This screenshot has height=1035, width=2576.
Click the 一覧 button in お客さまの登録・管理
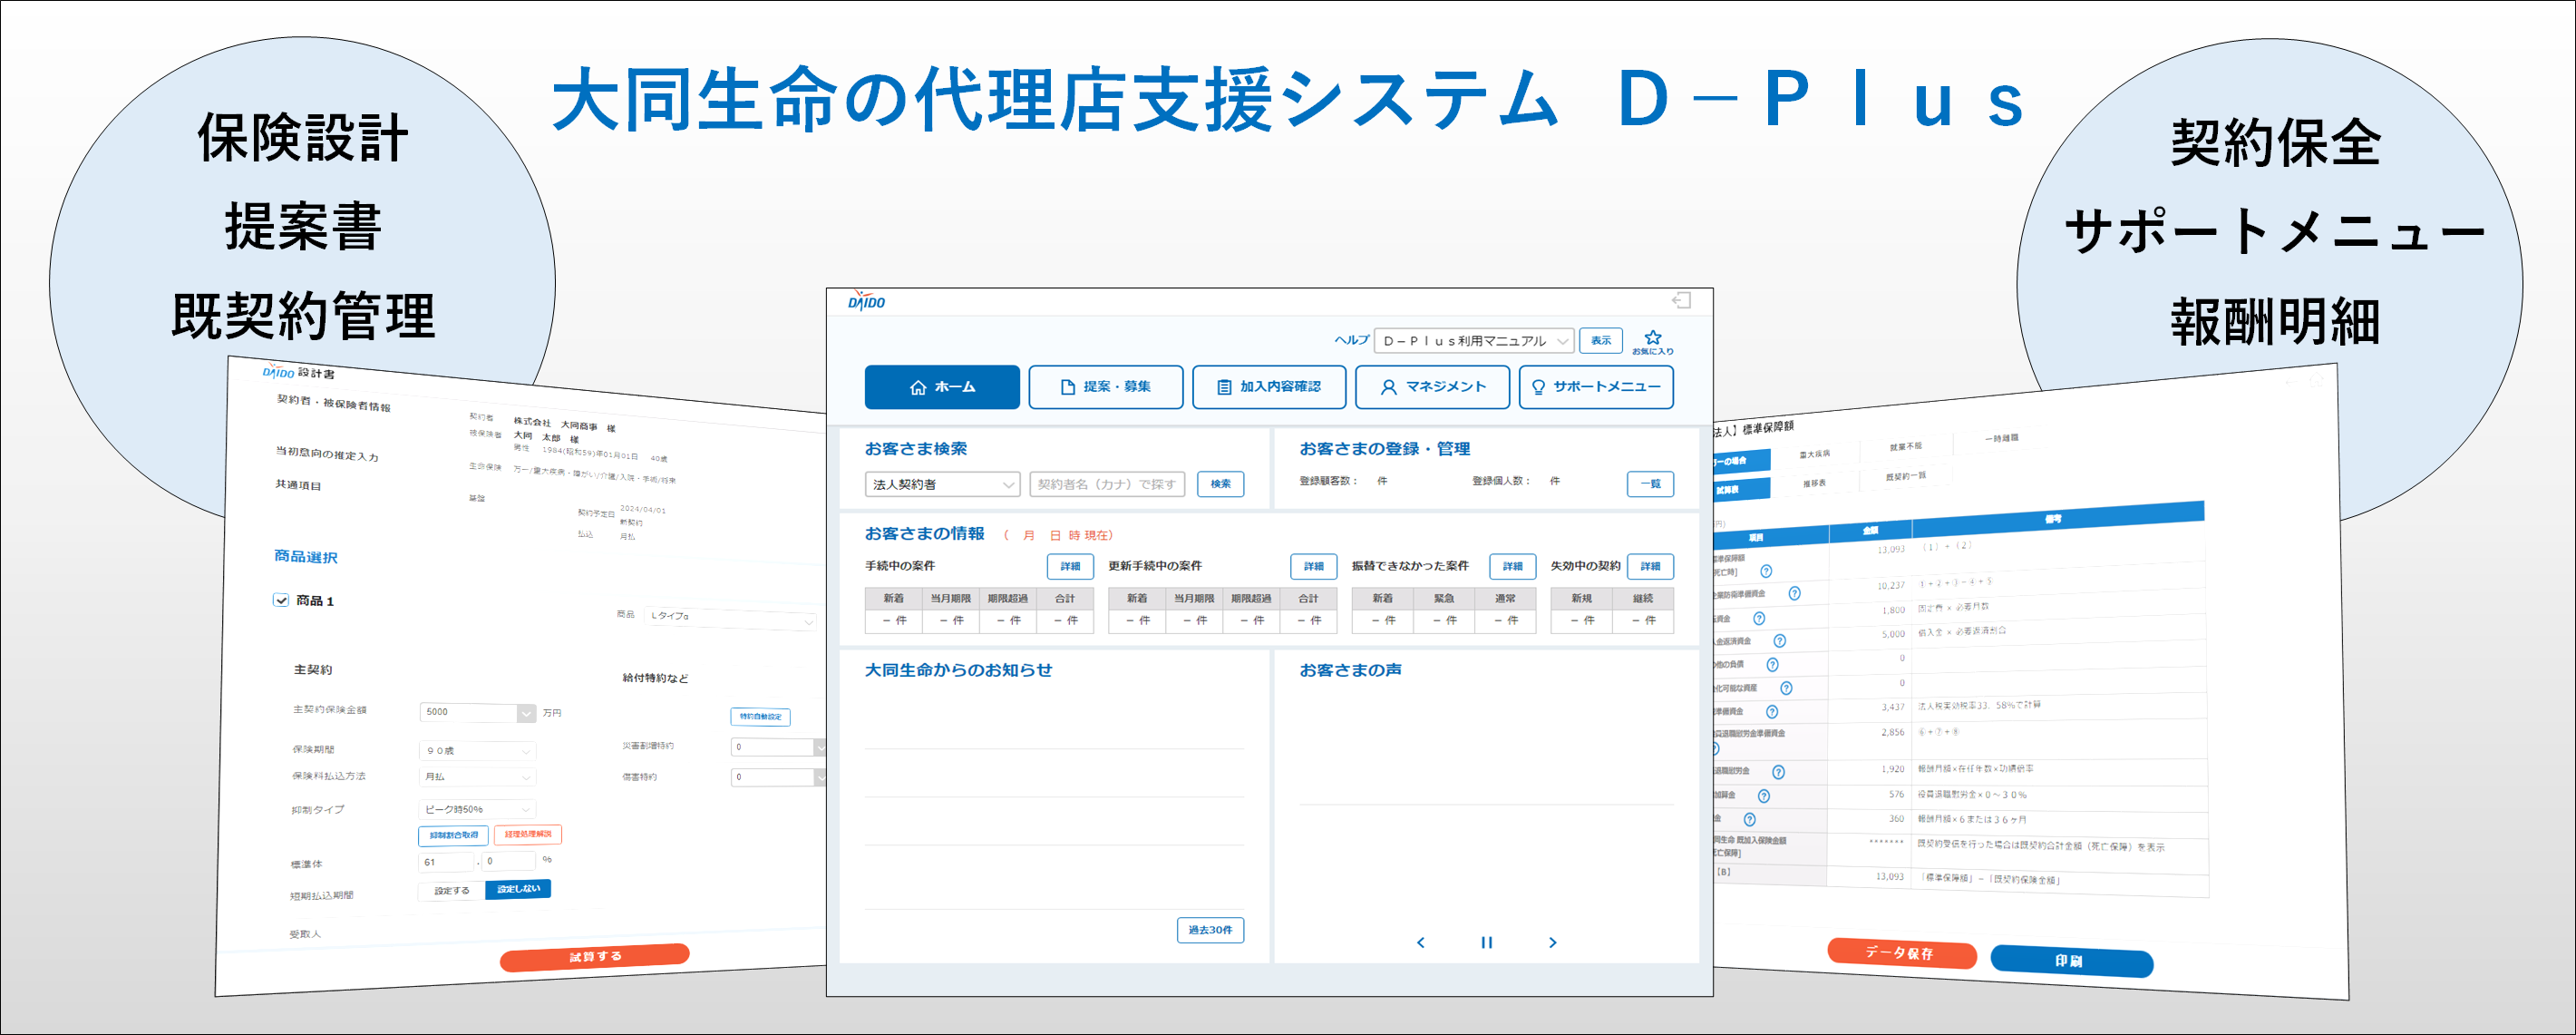[1650, 485]
